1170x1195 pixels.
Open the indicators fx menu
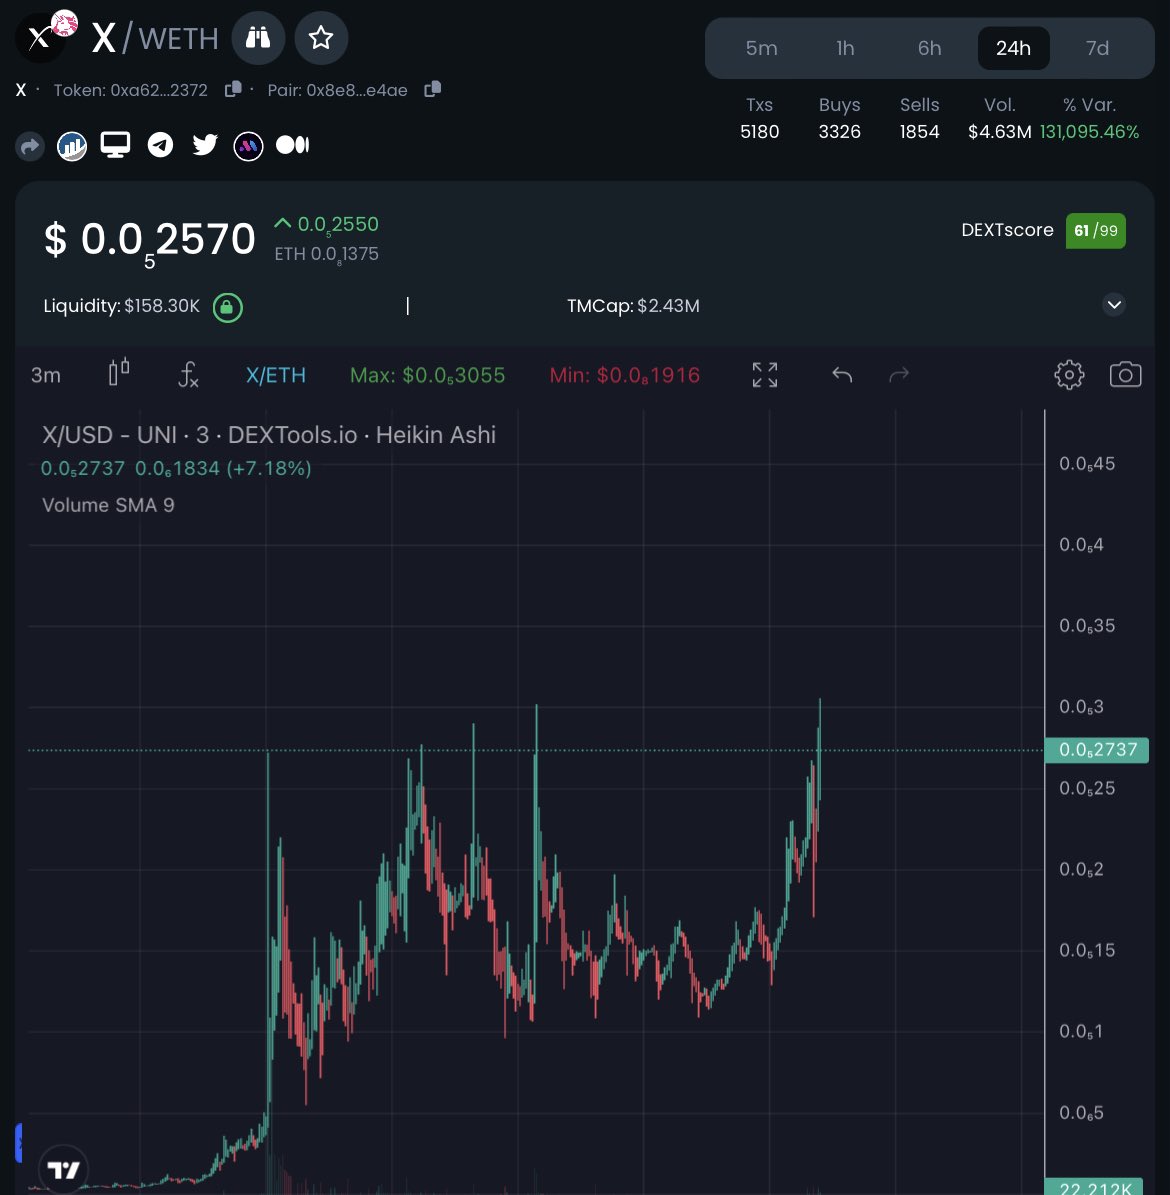(188, 374)
